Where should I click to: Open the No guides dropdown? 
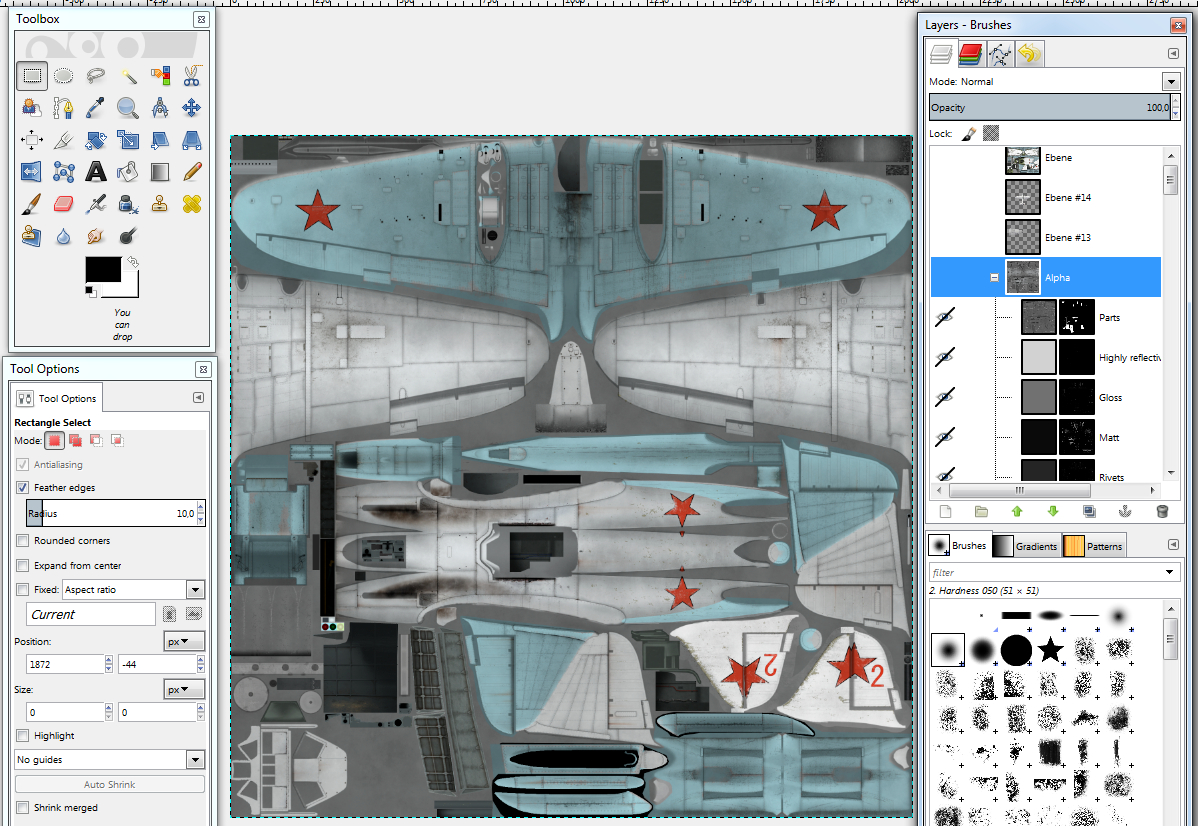click(195, 760)
